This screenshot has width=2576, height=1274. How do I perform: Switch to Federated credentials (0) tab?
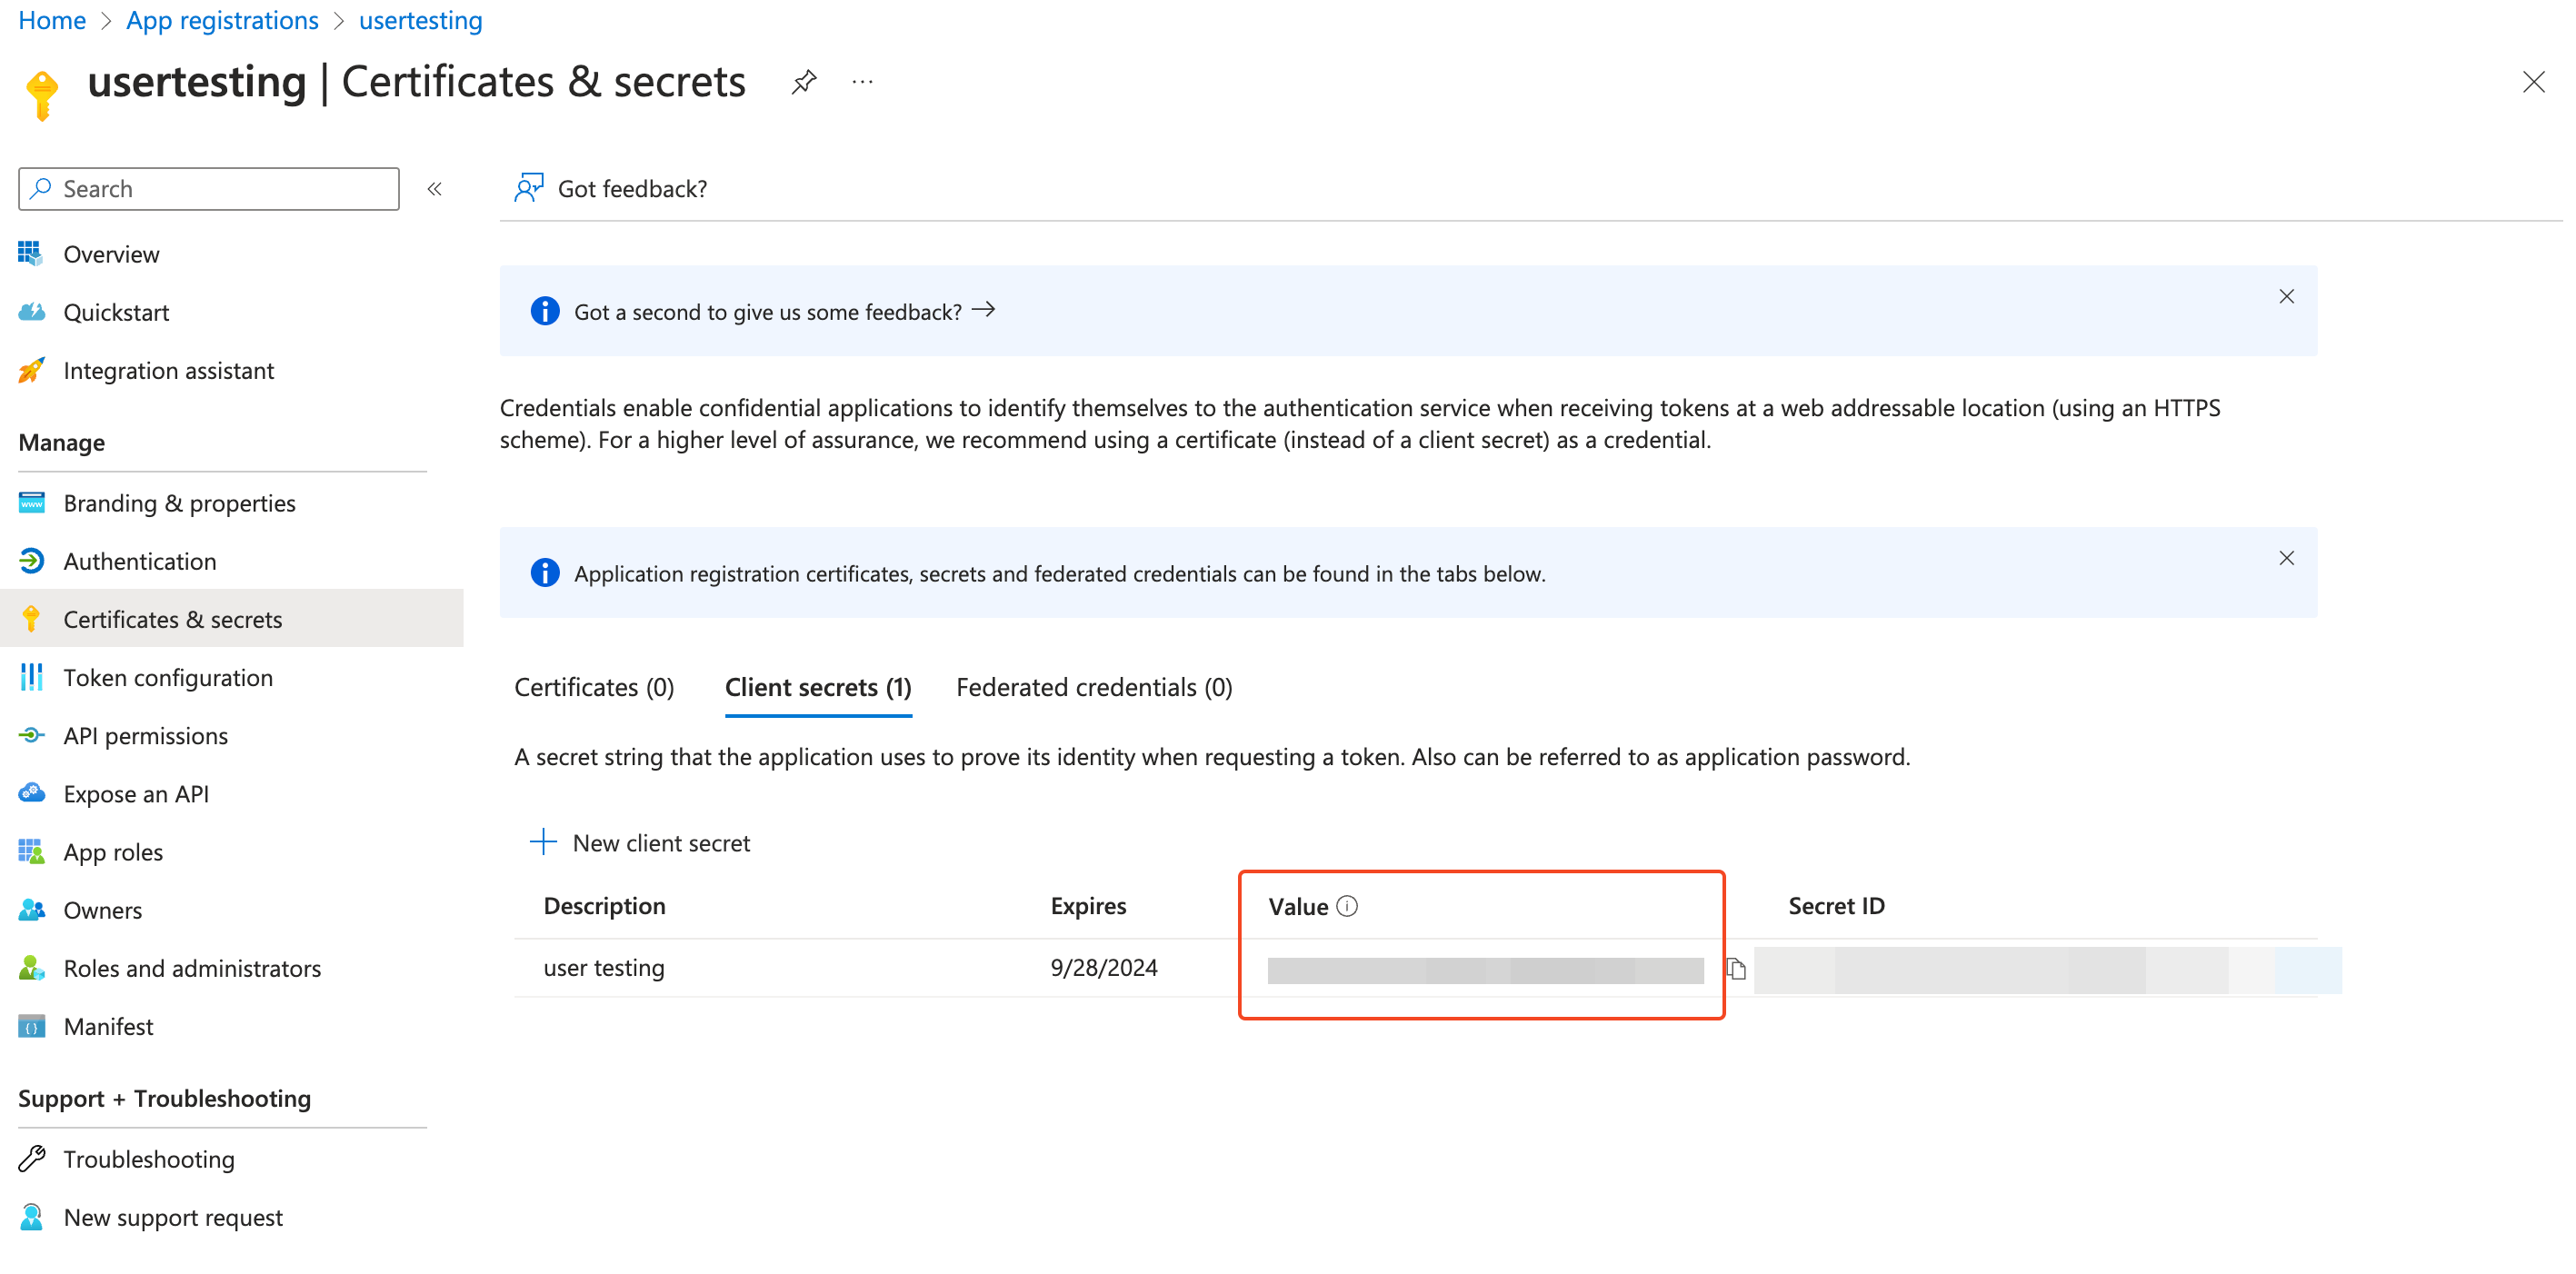point(1094,687)
